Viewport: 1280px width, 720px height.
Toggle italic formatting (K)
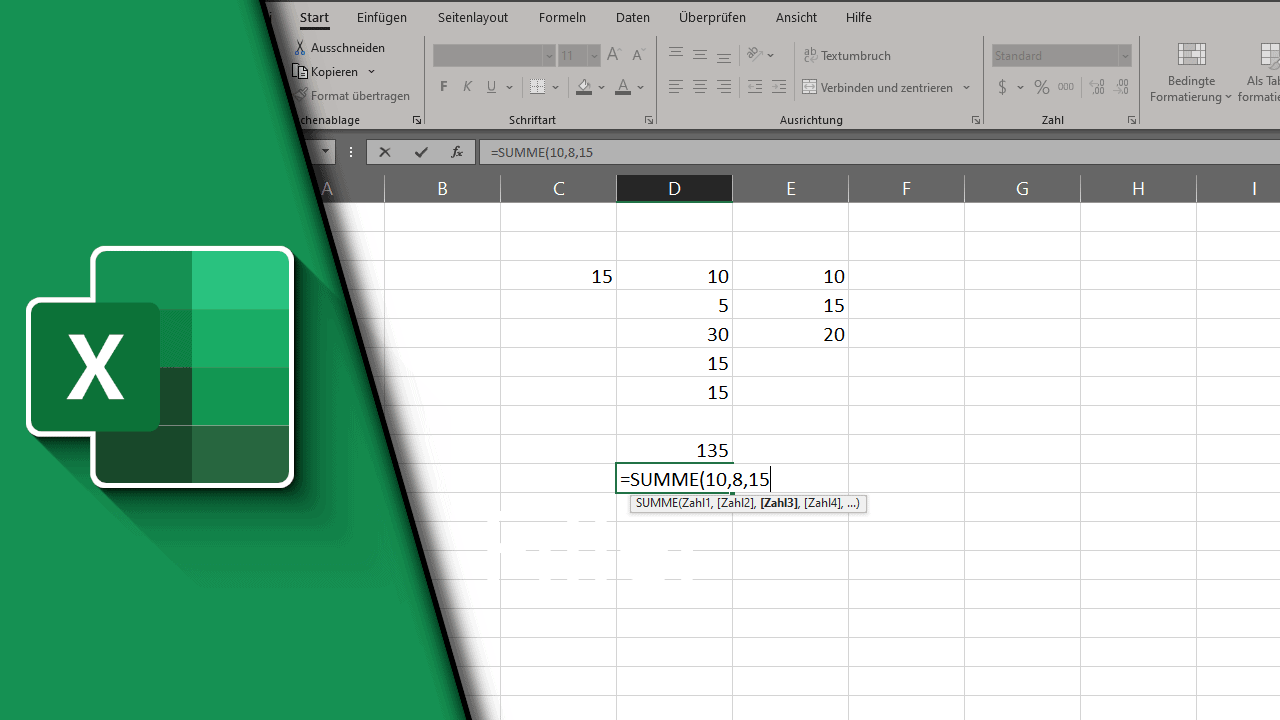pyautogui.click(x=467, y=87)
